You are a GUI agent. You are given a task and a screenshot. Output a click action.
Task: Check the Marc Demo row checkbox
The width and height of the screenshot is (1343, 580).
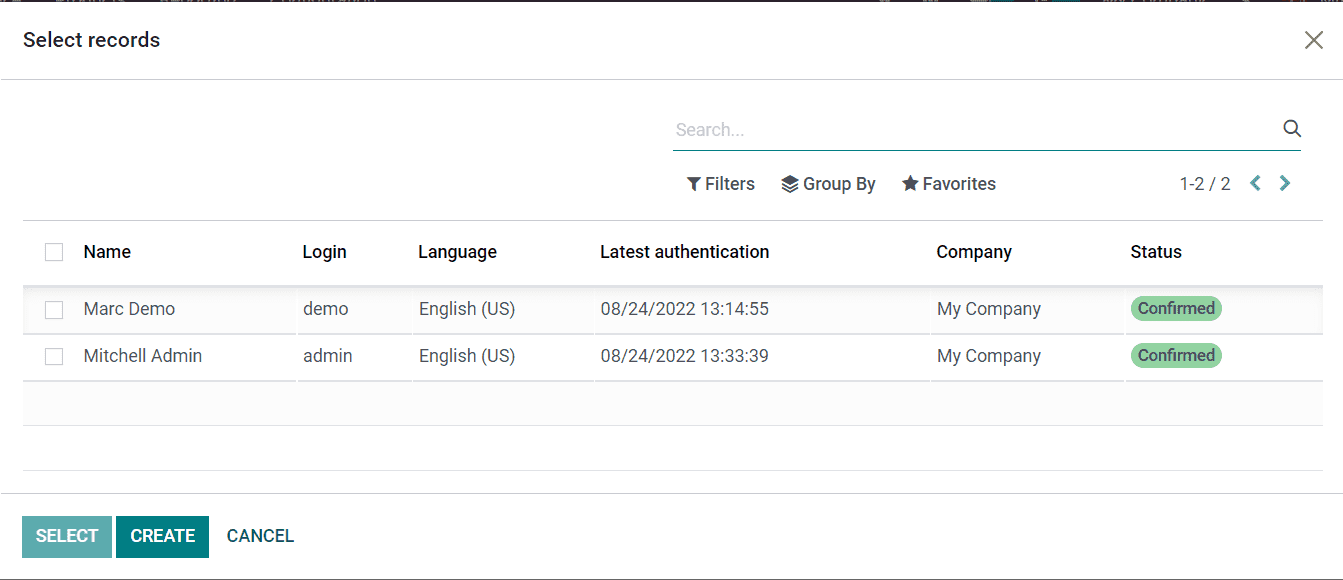tap(54, 310)
